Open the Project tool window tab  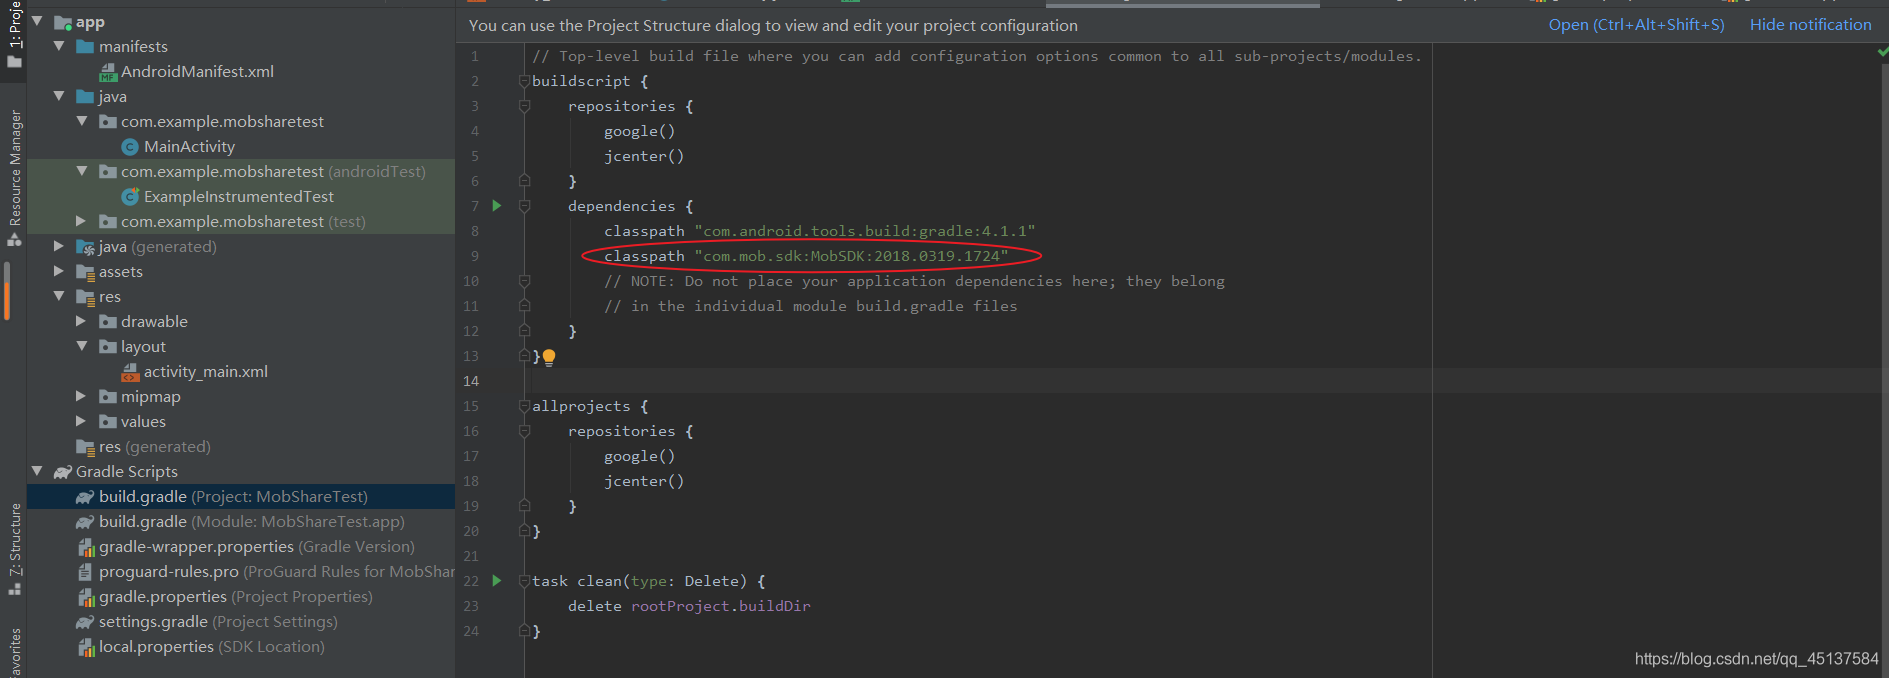(14, 34)
